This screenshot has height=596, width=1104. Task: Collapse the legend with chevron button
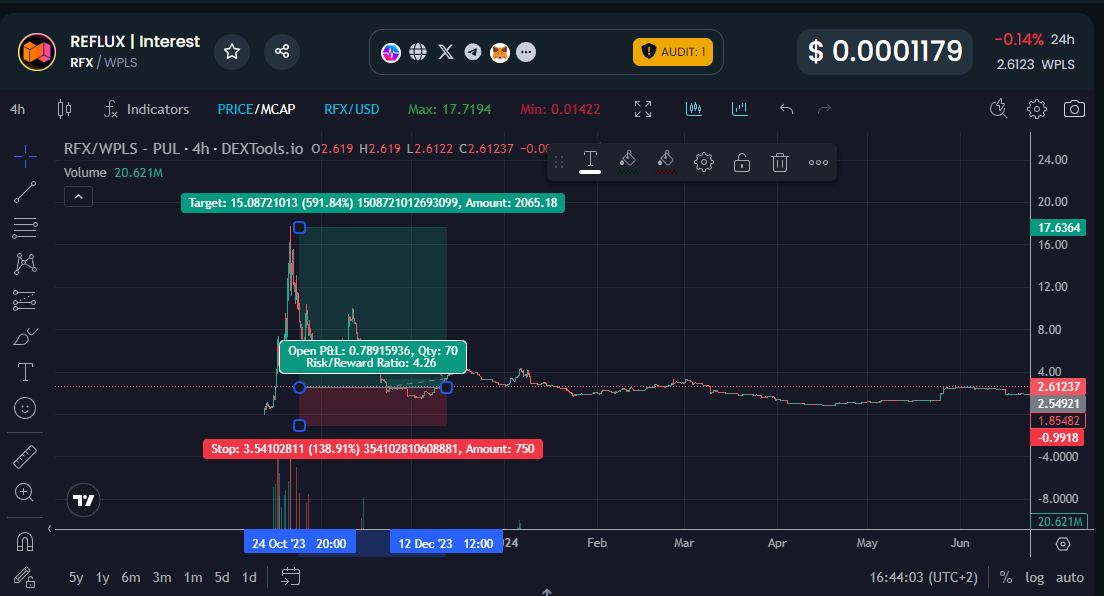[78, 197]
